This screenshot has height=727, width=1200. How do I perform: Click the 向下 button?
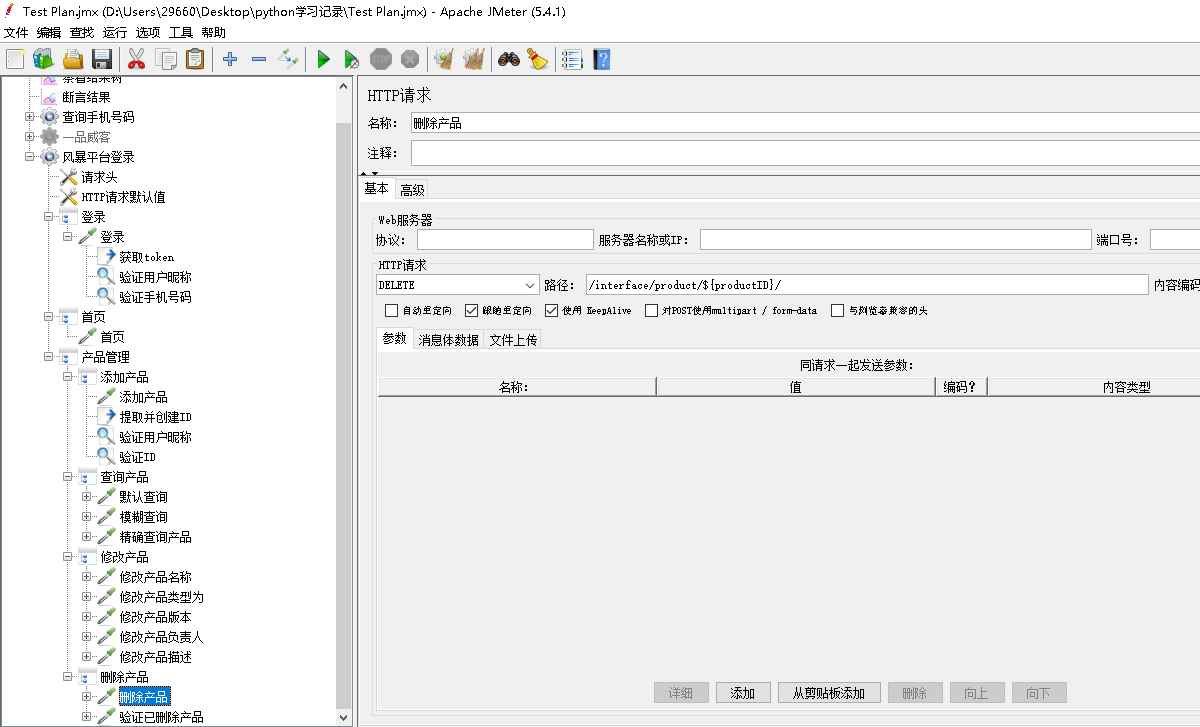(1039, 693)
